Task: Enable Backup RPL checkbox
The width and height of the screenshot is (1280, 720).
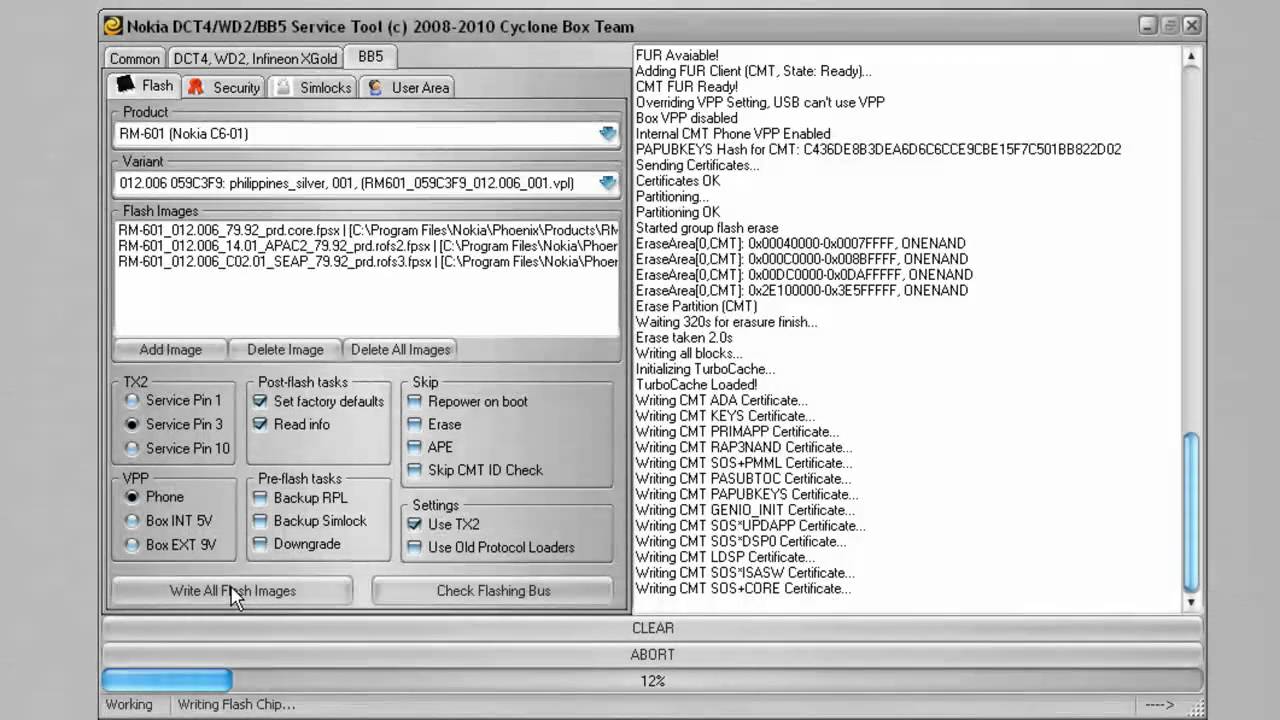Action: pos(260,497)
